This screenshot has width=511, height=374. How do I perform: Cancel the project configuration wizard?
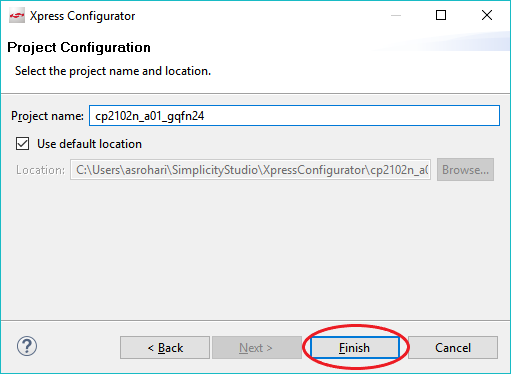coord(453,348)
